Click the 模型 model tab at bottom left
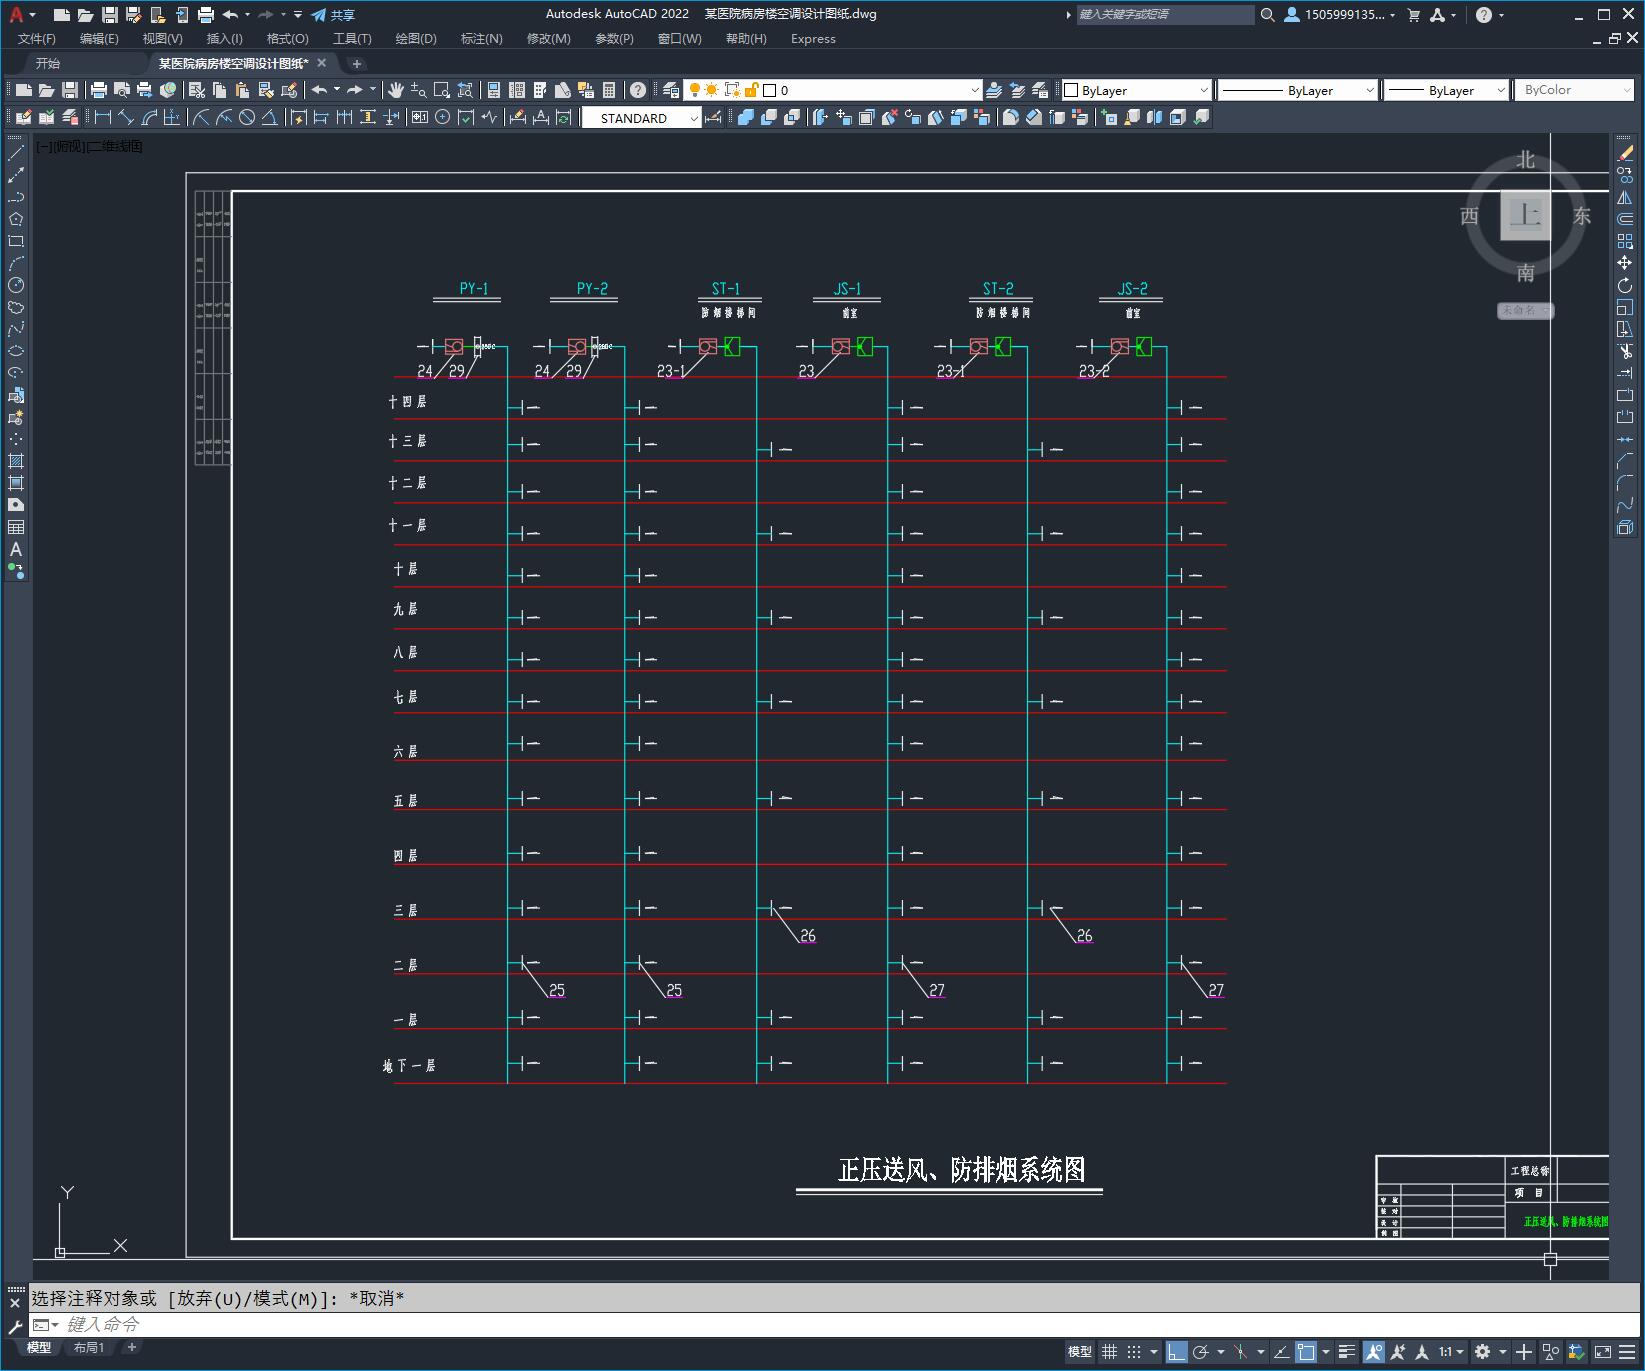Viewport: 1645px width, 1371px height. [39, 1348]
